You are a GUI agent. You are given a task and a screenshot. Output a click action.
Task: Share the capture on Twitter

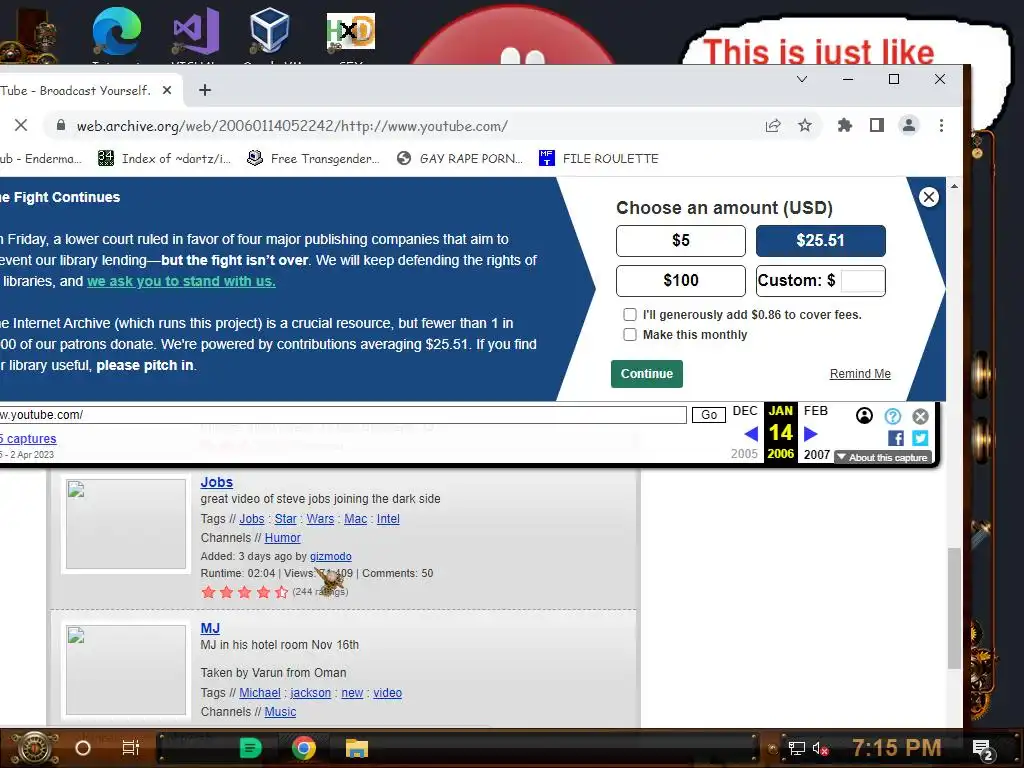click(x=920, y=438)
